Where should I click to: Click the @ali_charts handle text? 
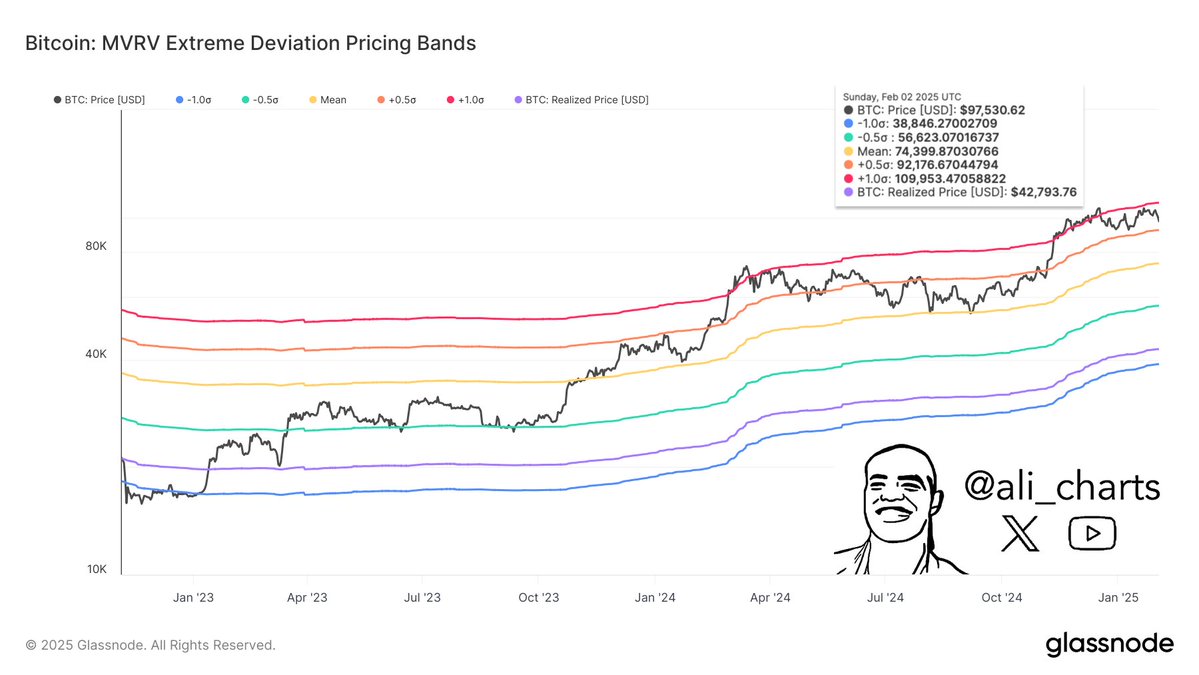click(1062, 487)
